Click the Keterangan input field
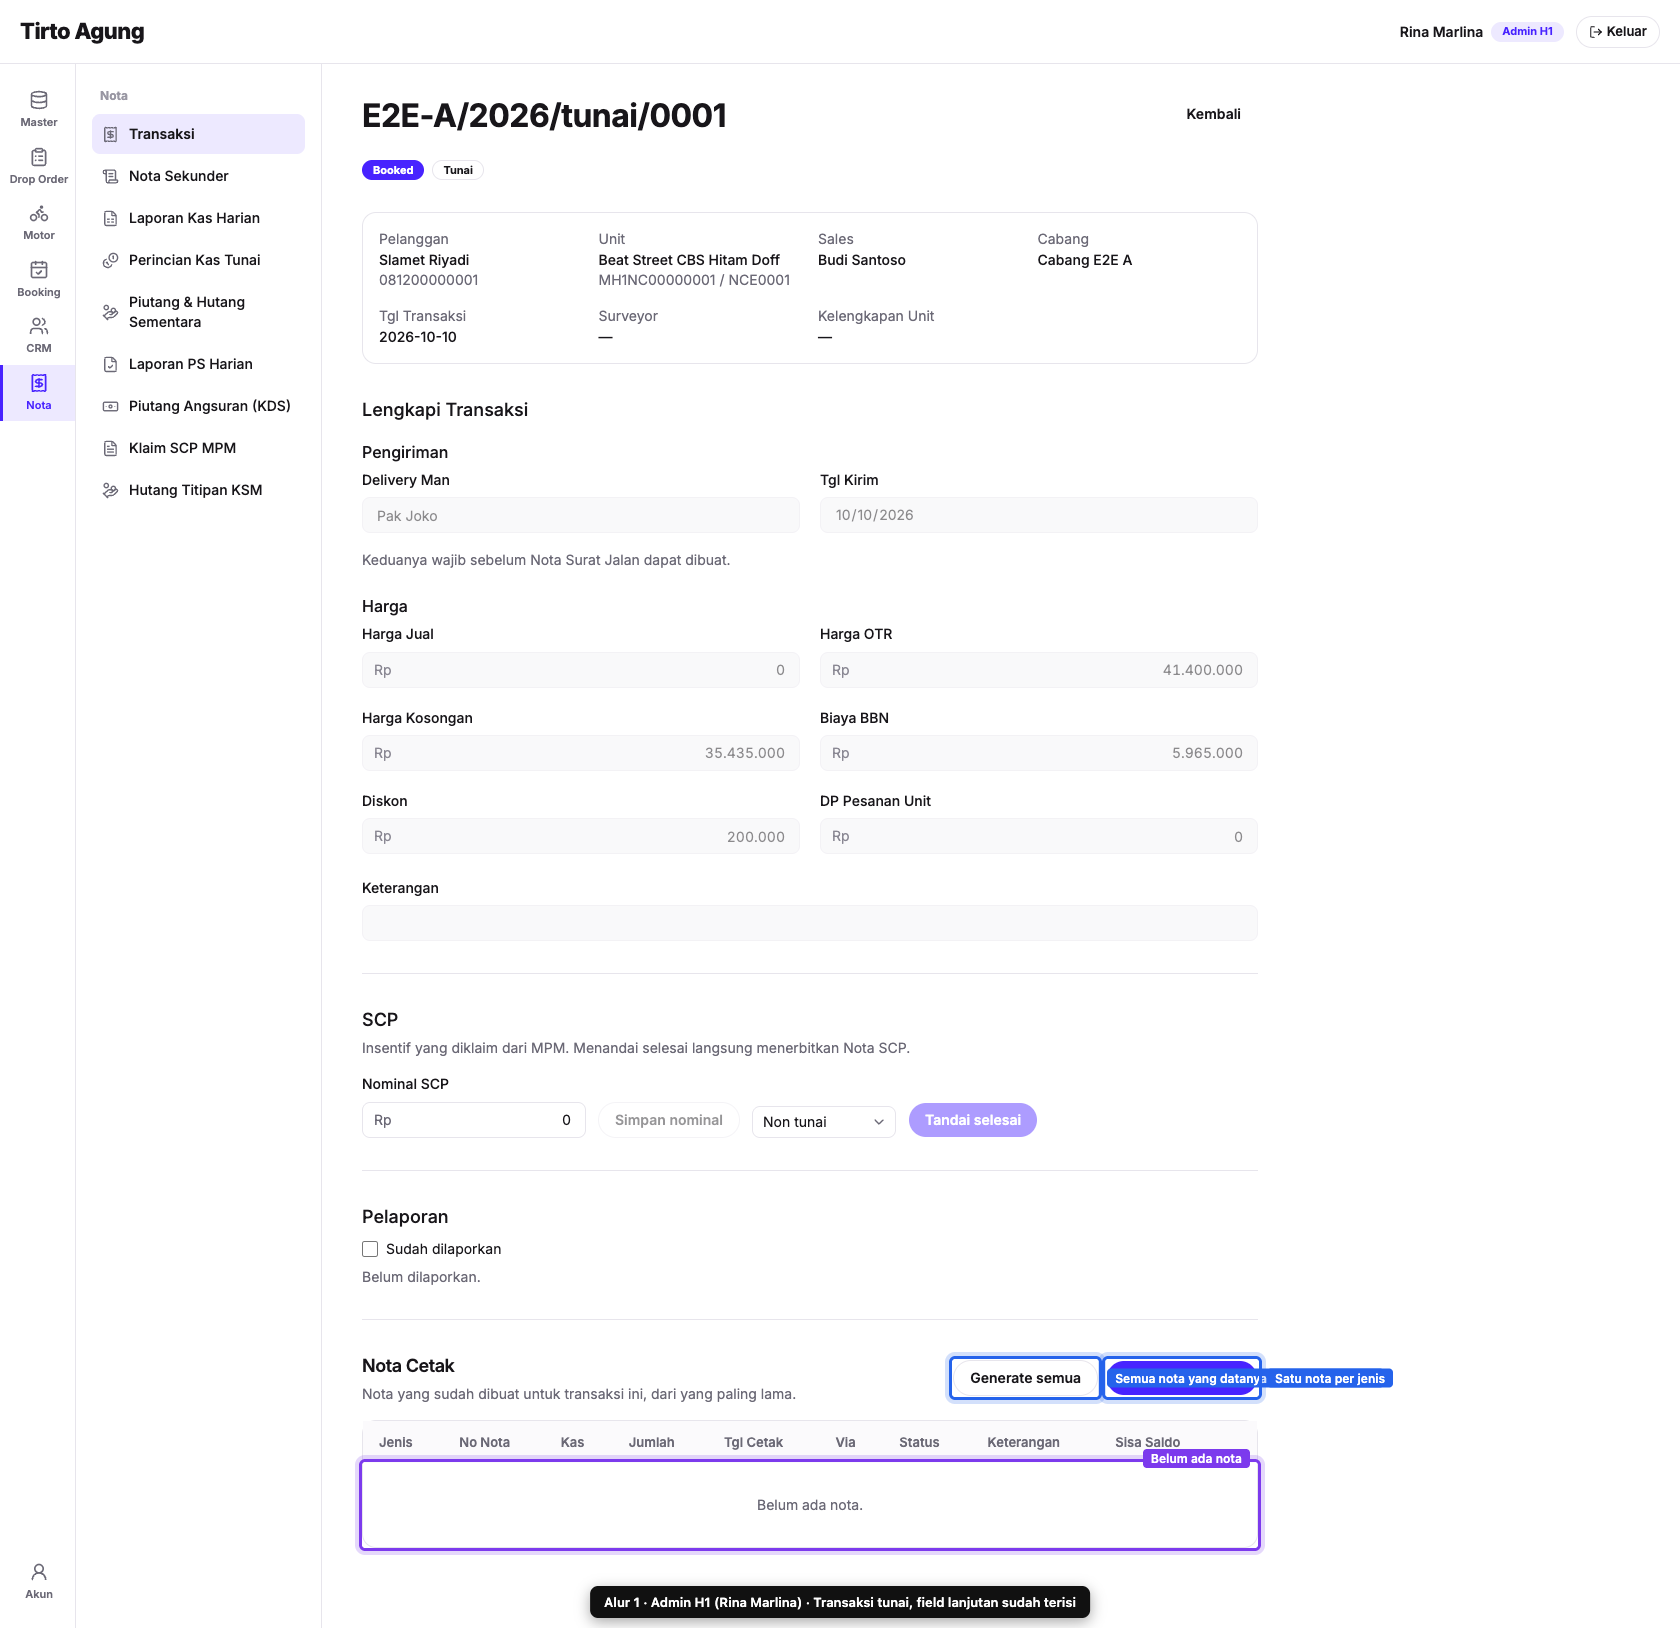The width and height of the screenshot is (1680, 1628). tap(809, 923)
